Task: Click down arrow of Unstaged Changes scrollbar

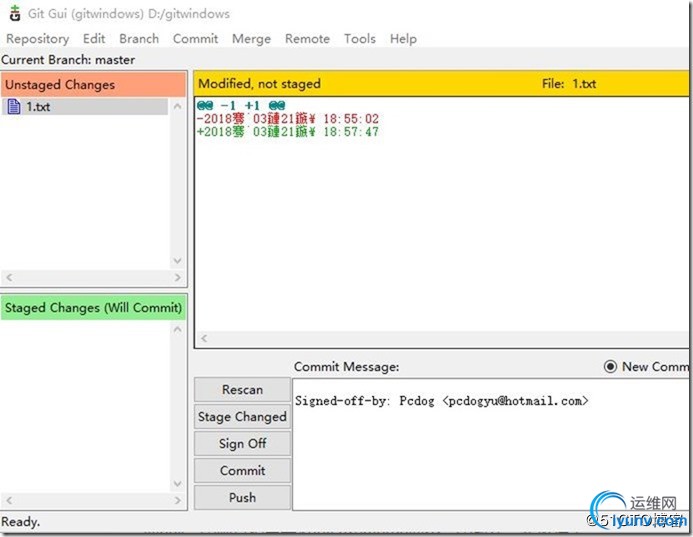Action: 177,261
